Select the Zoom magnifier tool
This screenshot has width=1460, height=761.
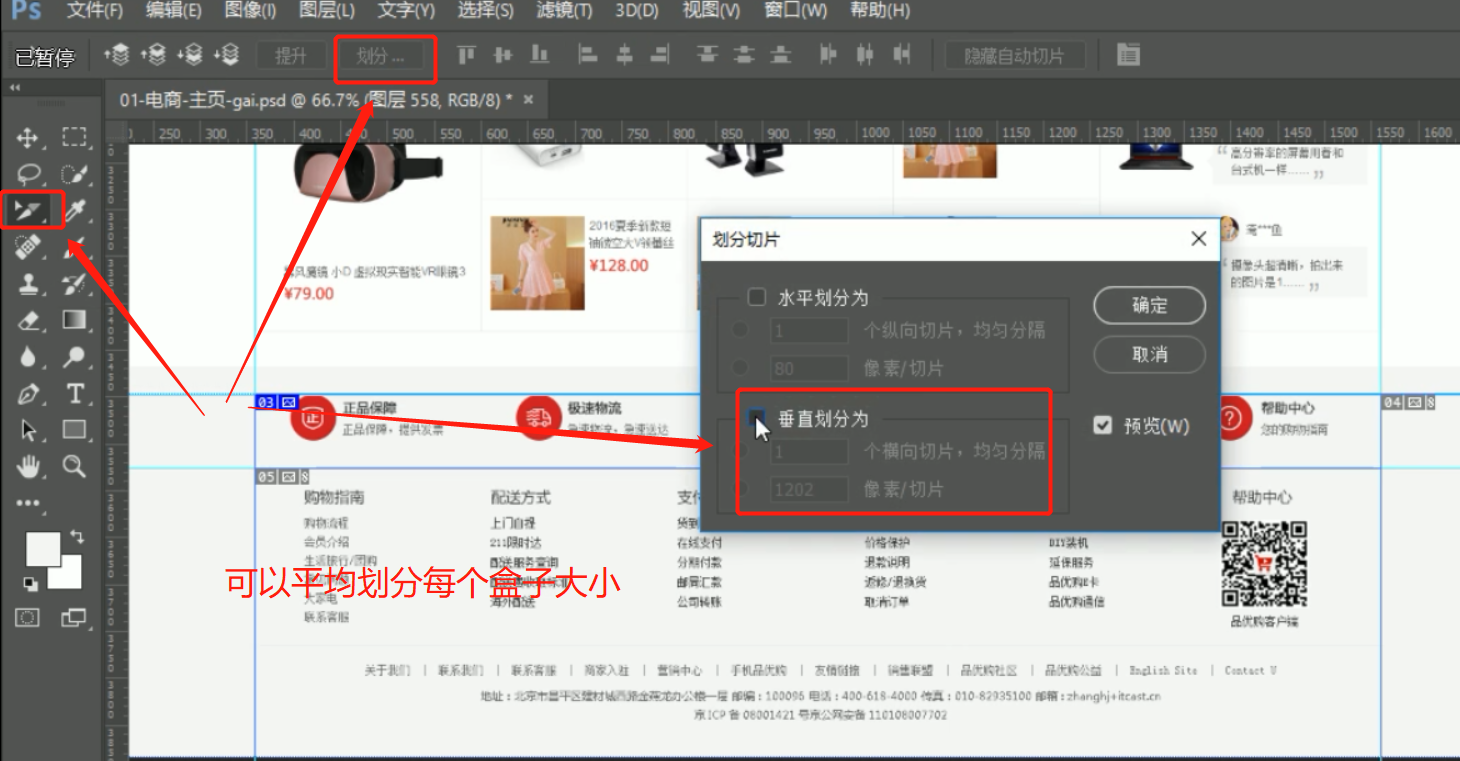pyautogui.click(x=74, y=466)
